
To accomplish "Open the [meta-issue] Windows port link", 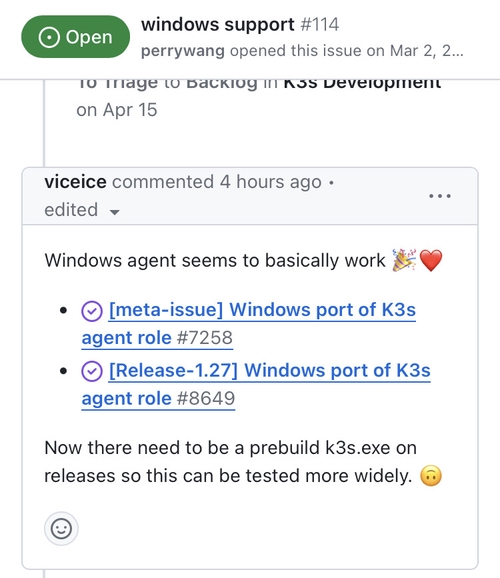I will click(249, 324).
